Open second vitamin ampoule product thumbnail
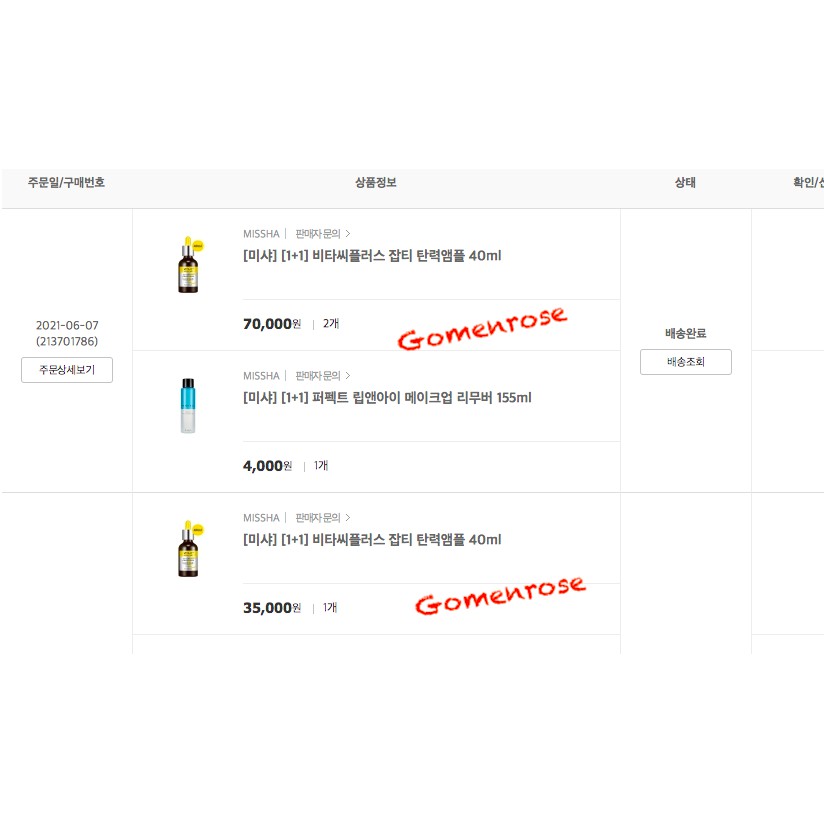Viewport: 824px width, 824px height. click(189, 548)
